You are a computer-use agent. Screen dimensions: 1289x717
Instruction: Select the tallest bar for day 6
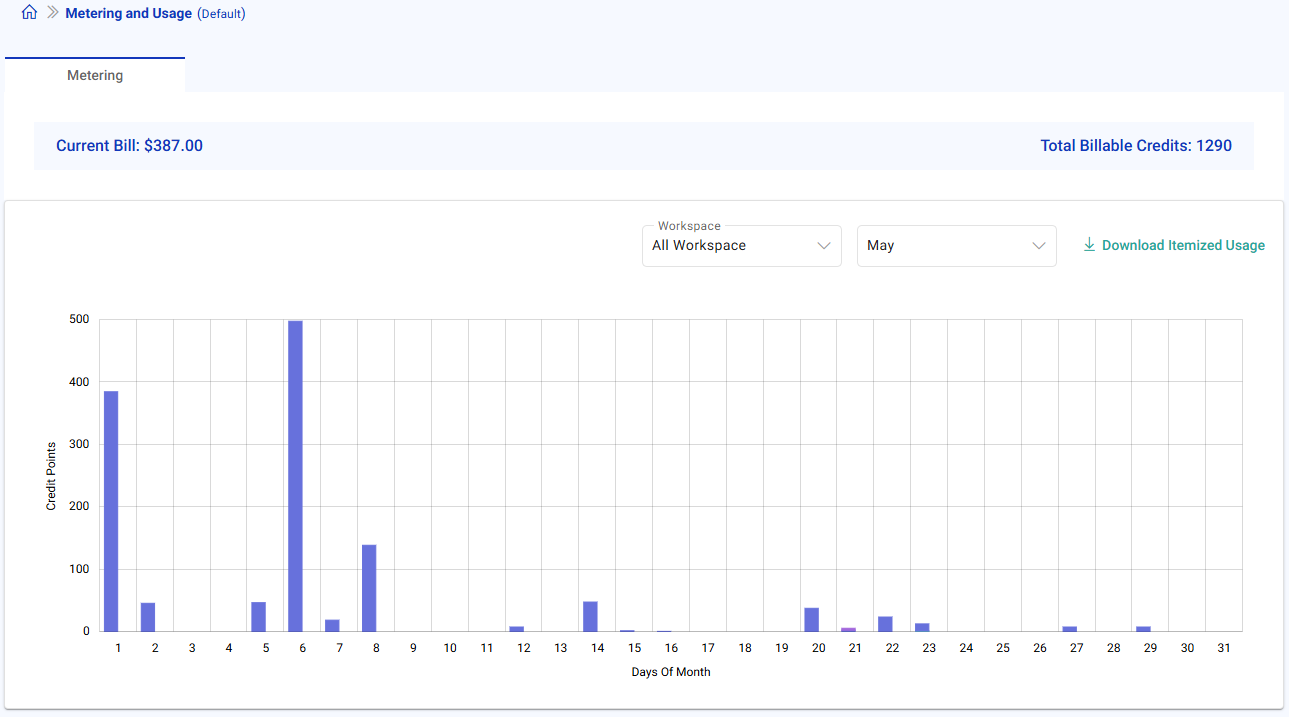pos(295,475)
